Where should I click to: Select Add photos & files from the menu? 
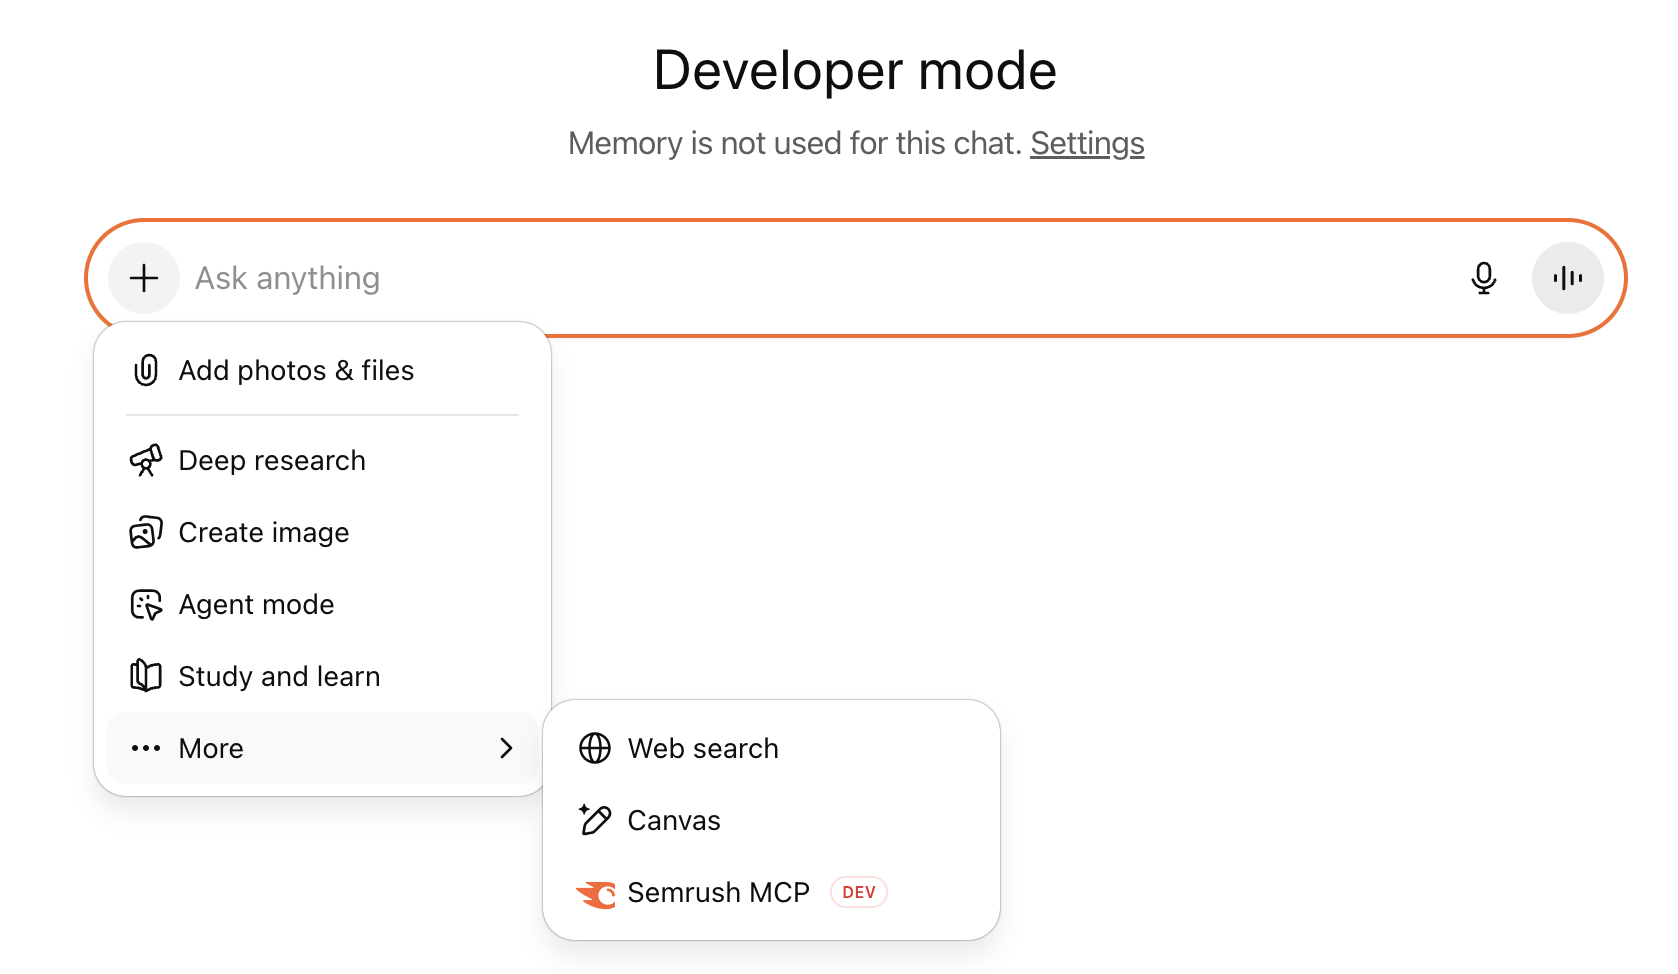(x=296, y=370)
